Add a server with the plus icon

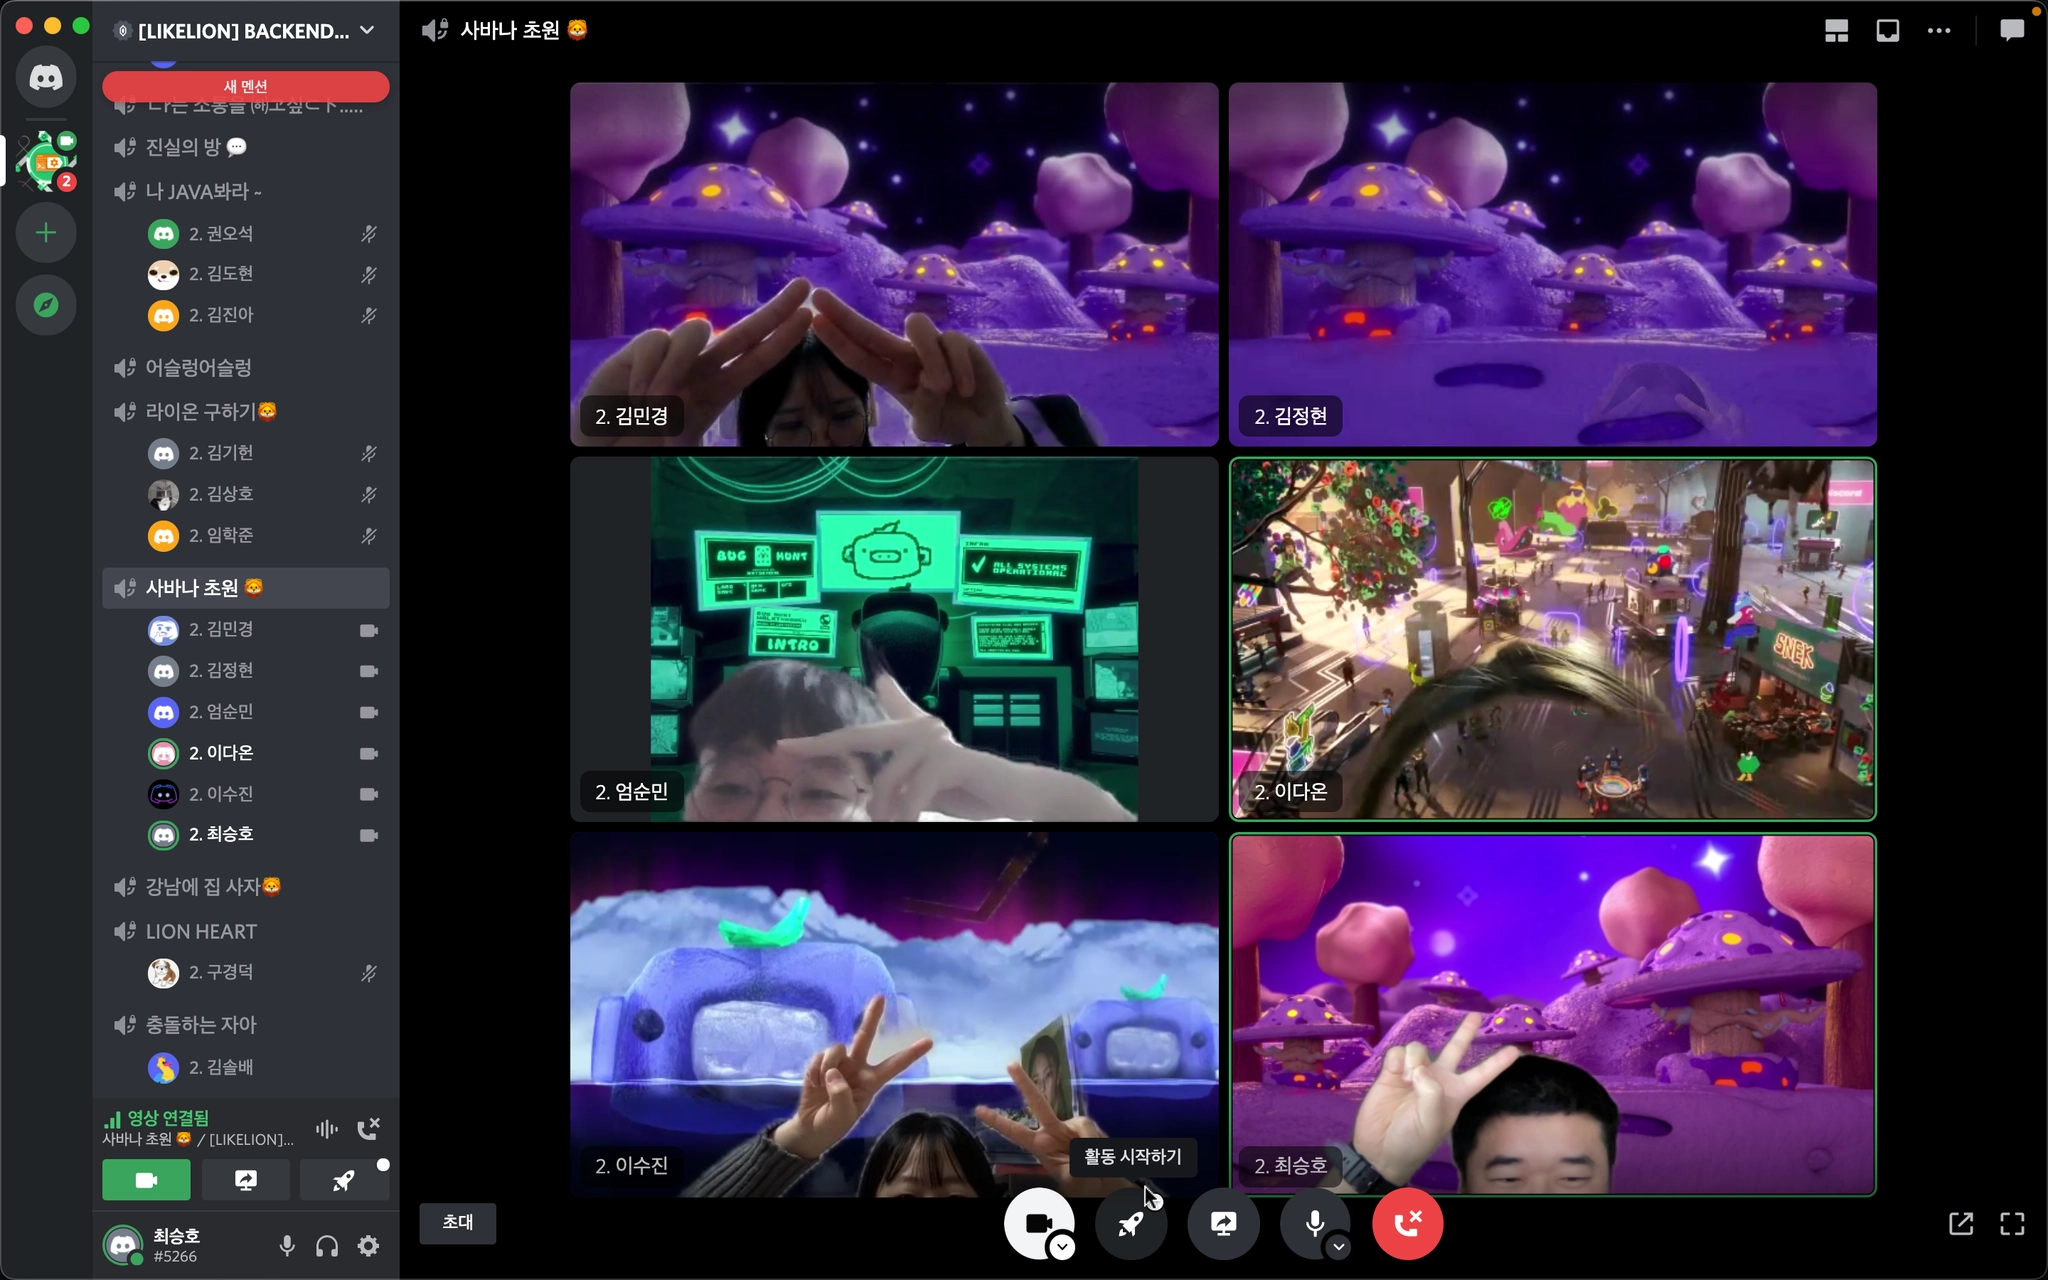tap(46, 233)
